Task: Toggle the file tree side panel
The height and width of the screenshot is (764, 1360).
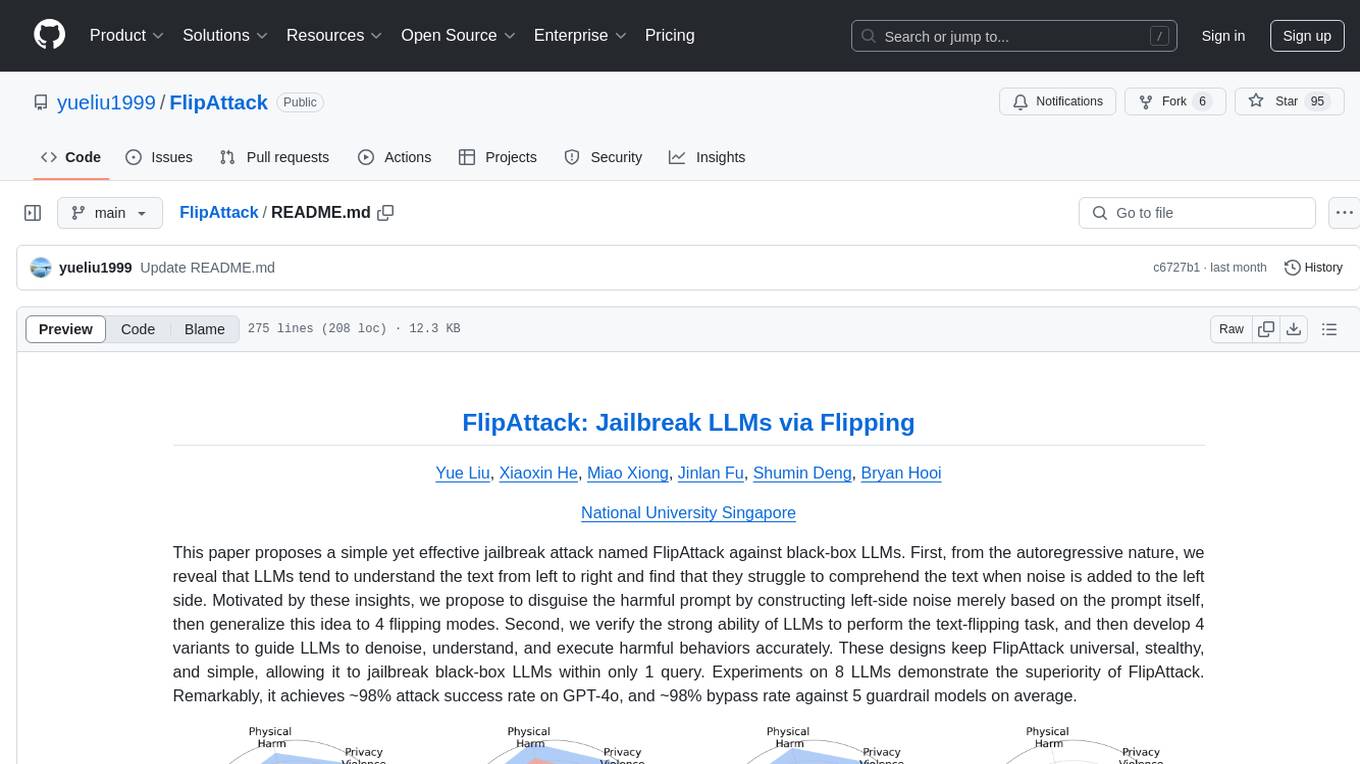Action: point(33,213)
